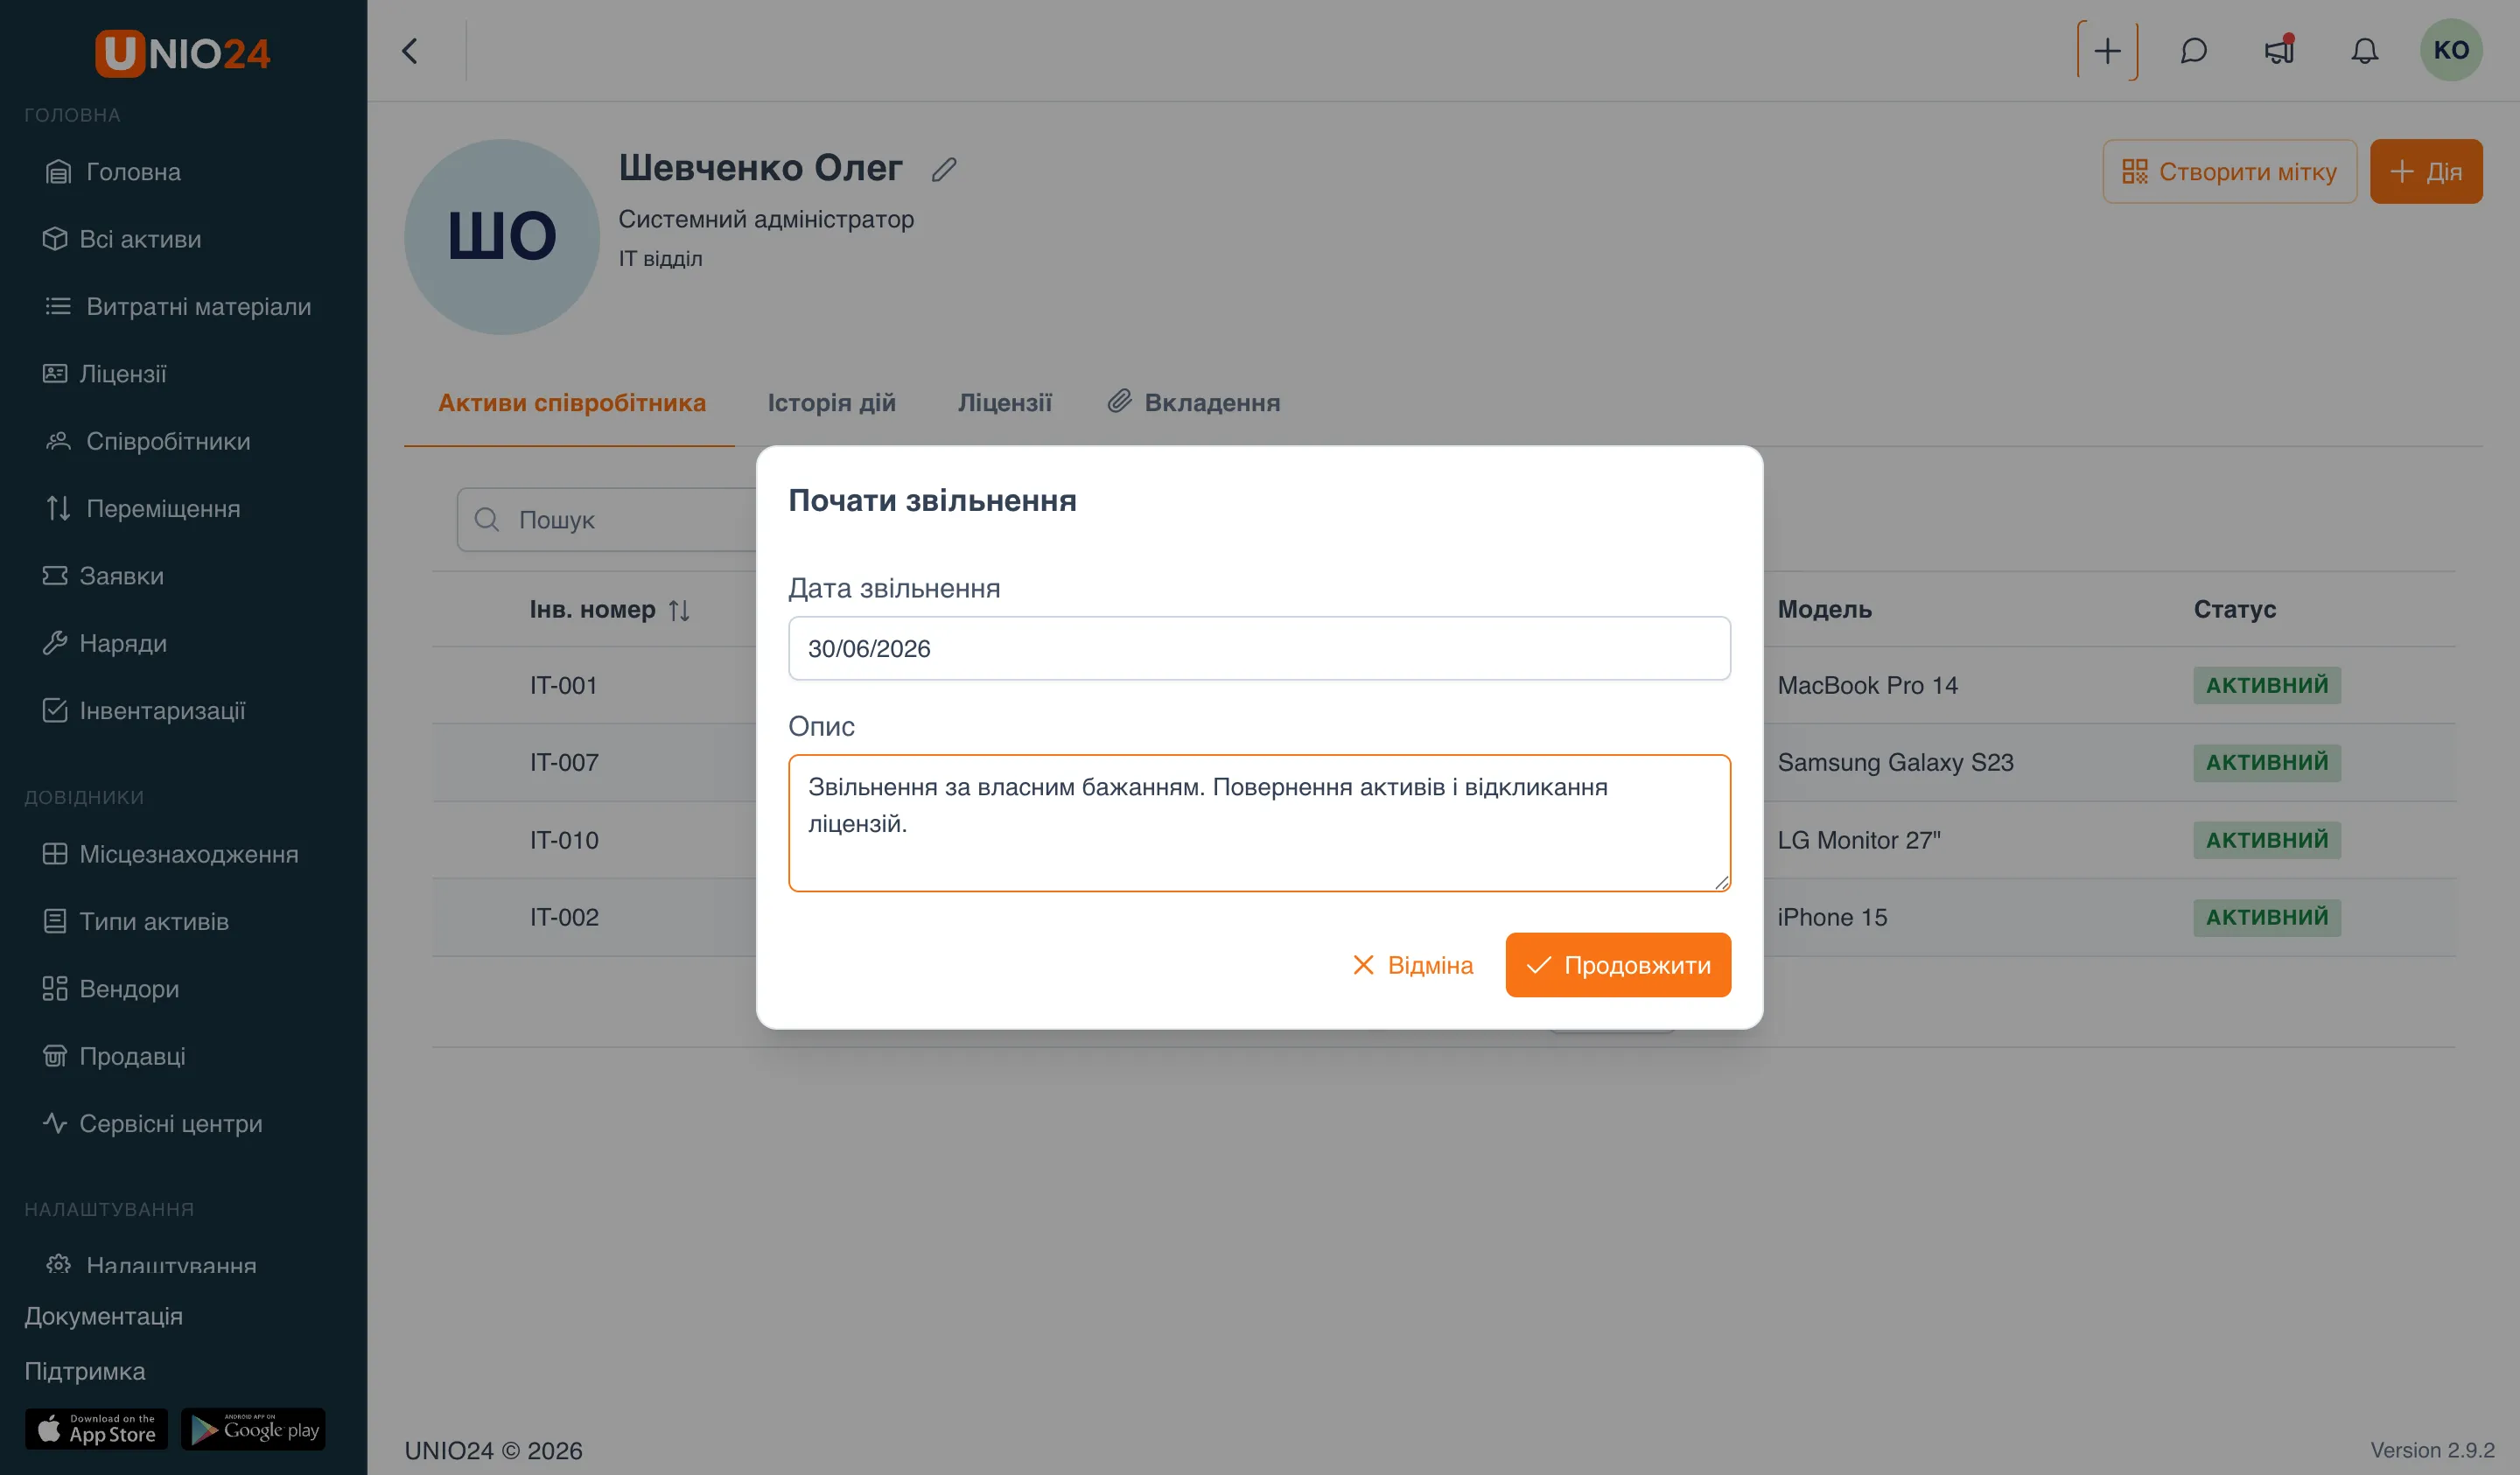Open Типи активів directory
This screenshot has height=1475, width=2520.
pos(136,921)
